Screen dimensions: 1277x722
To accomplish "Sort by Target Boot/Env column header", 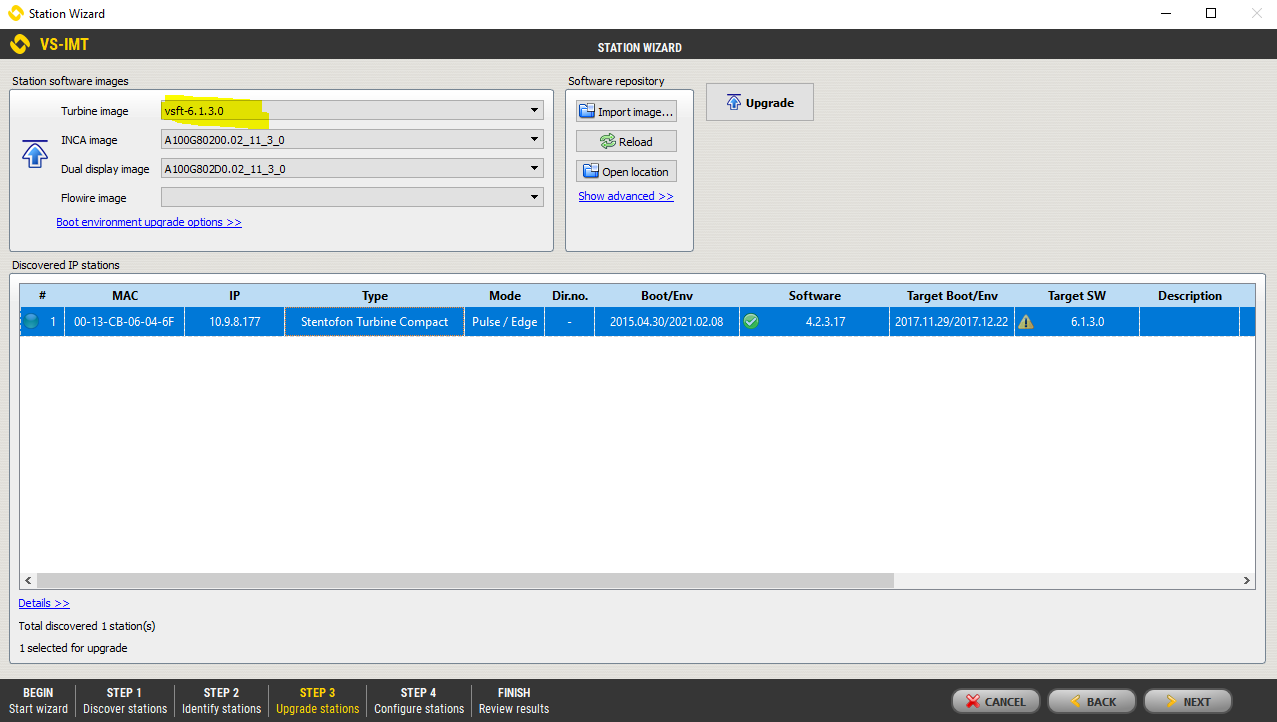I will click(x=952, y=295).
